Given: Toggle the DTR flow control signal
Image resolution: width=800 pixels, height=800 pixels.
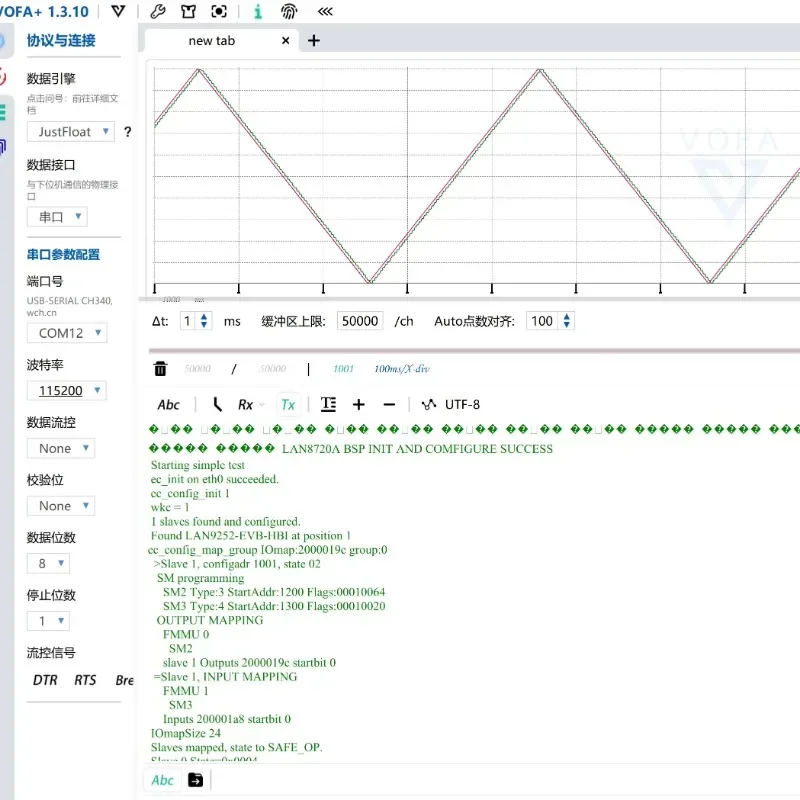Looking at the screenshot, I should pyautogui.click(x=45, y=680).
